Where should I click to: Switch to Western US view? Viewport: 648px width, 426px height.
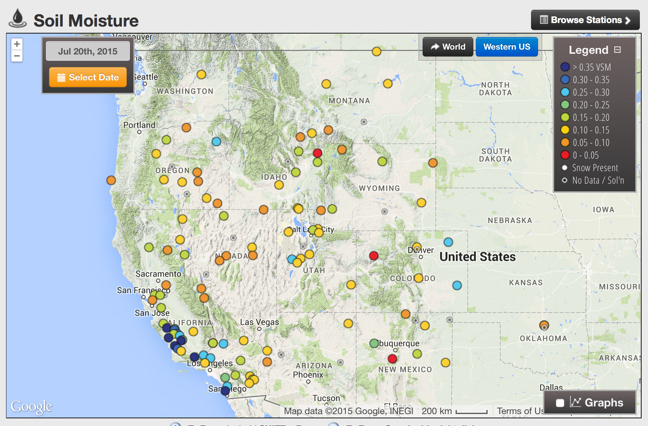[x=506, y=47]
